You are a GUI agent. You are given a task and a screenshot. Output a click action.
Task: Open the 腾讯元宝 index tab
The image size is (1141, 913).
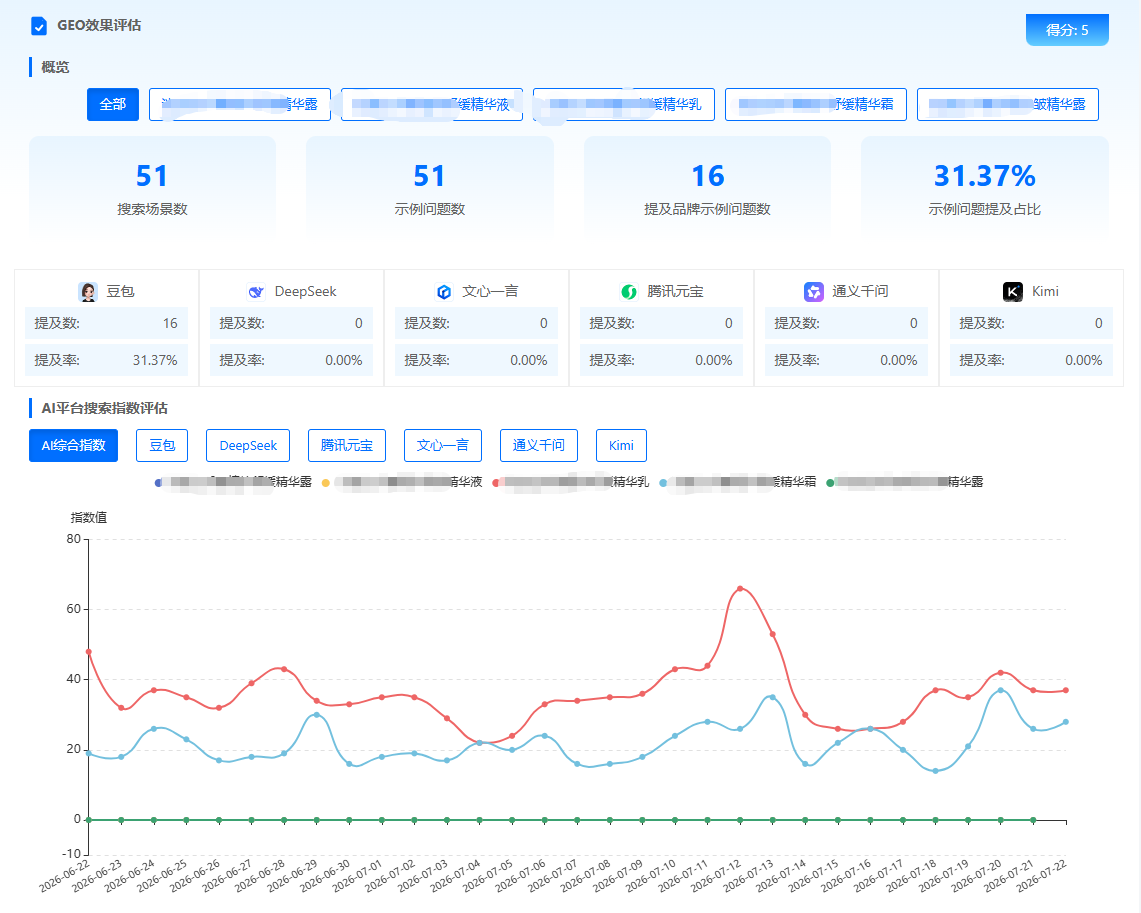point(346,445)
